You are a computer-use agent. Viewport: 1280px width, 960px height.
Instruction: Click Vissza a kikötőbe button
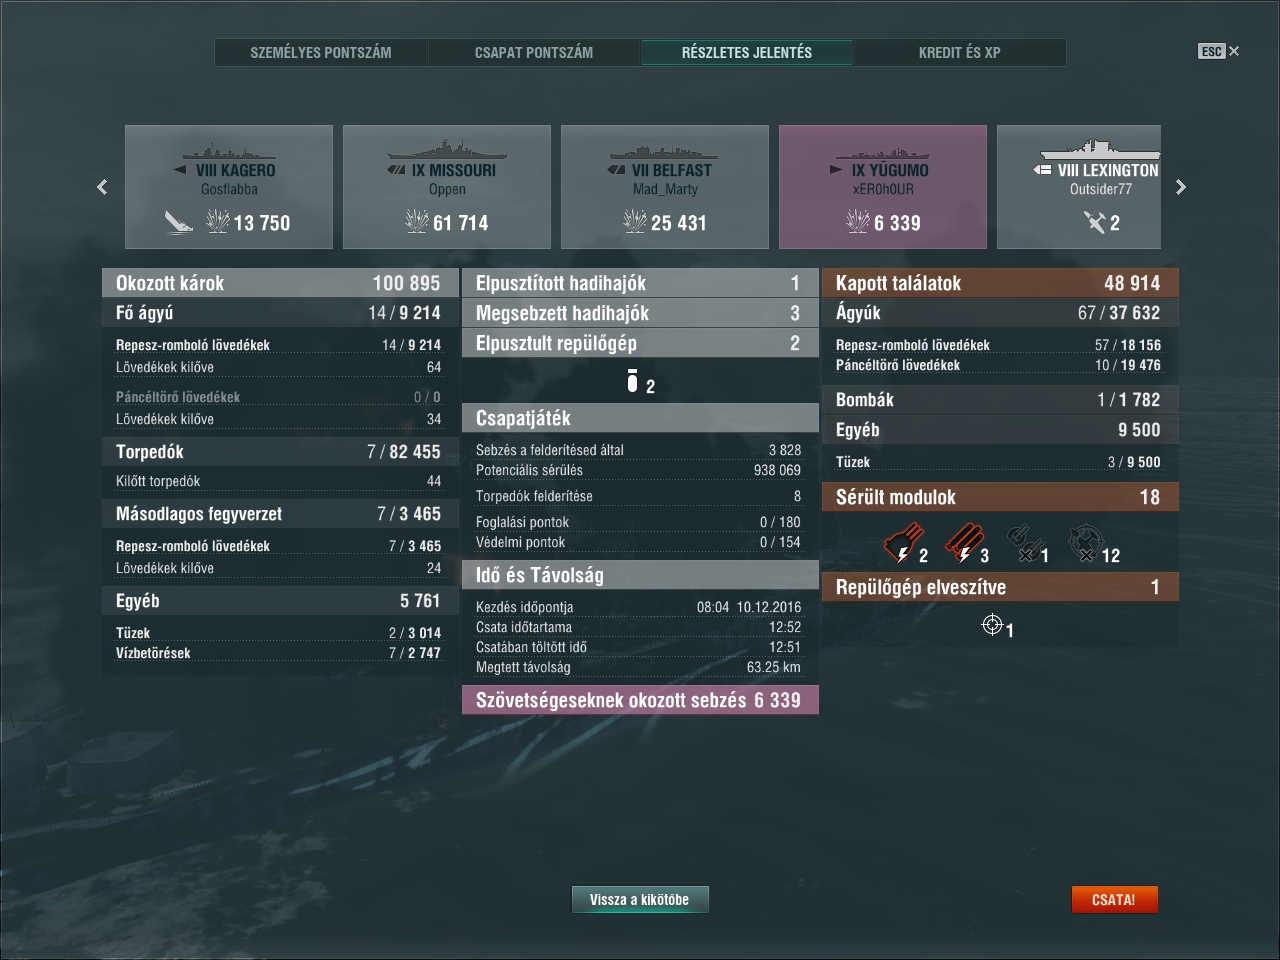pos(640,900)
